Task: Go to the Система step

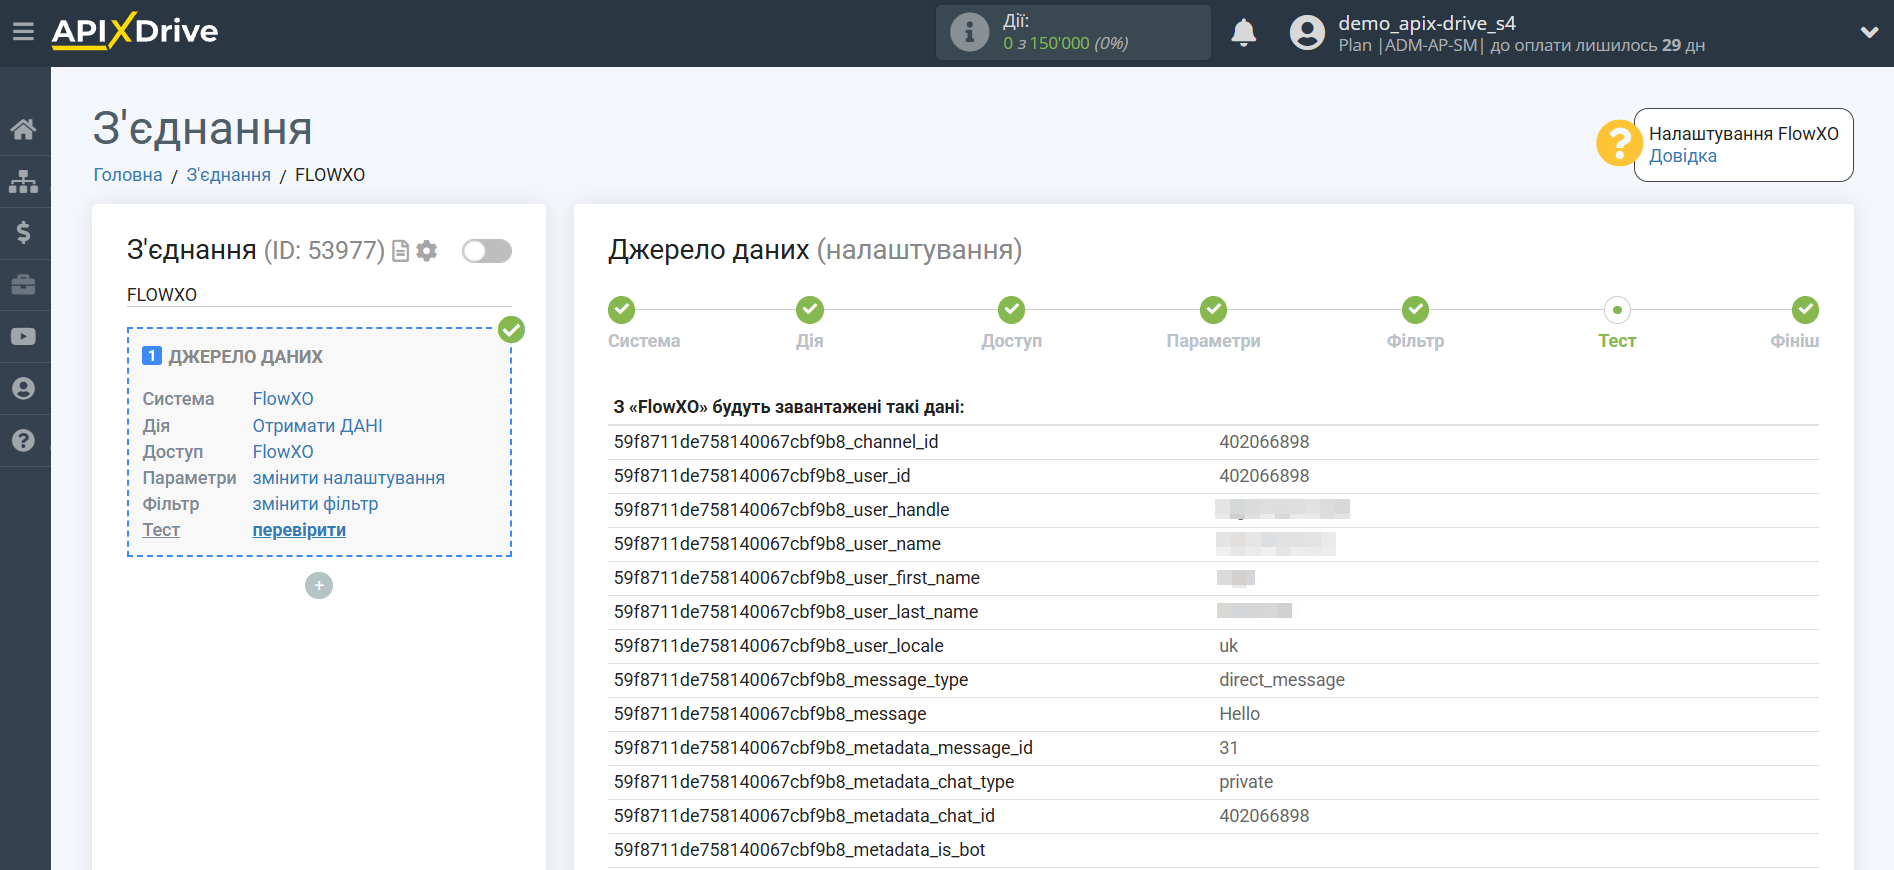Action: pyautogui.click(x=622, y=310)
